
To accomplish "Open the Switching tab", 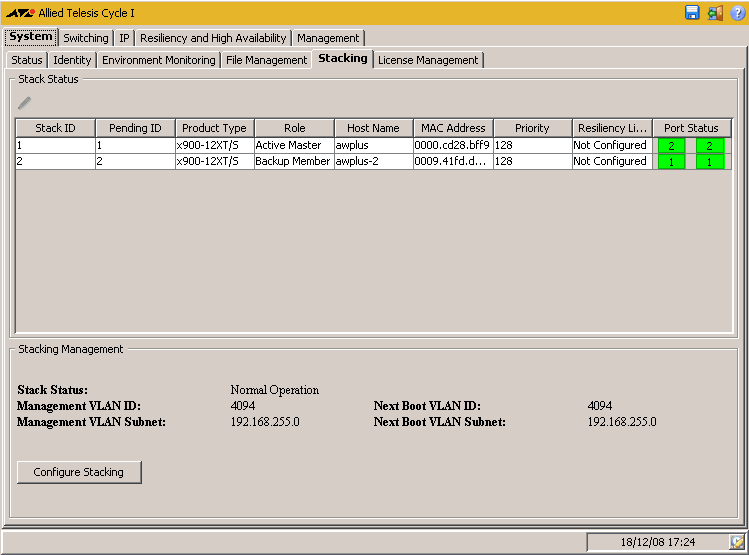I will click(x=86, y=38).
